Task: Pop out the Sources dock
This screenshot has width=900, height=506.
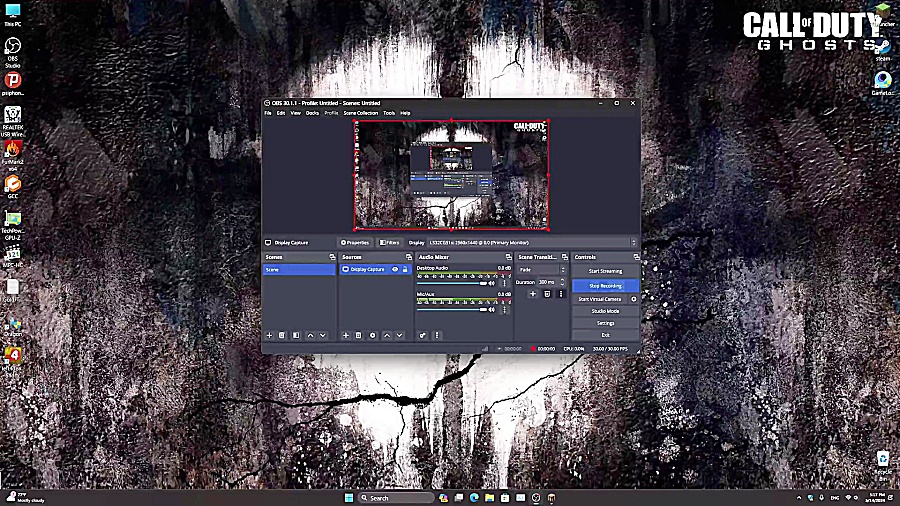Action: point(409,257)
